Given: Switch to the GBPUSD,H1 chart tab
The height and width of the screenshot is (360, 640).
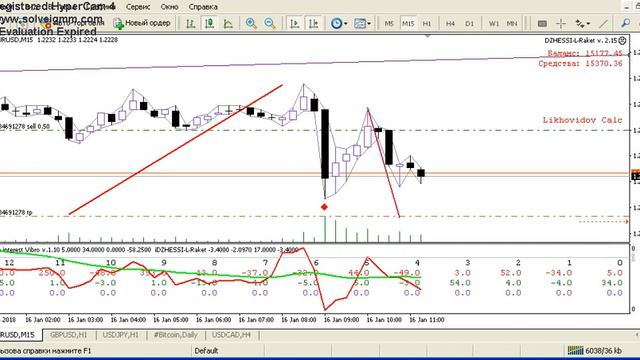Looking at the screenshot, I should pyautogui.click(x=69, y=335).
